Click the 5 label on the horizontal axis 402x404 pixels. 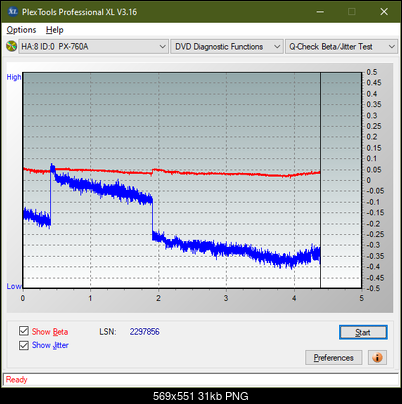(362, 298)
